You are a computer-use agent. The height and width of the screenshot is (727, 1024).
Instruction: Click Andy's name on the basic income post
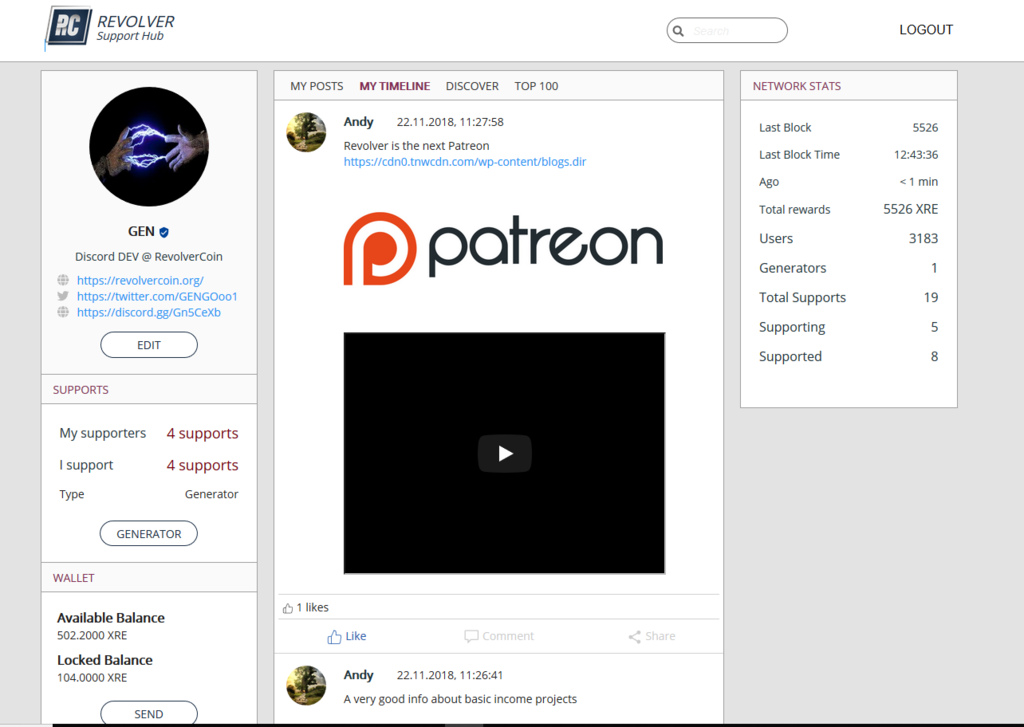pos(359,675)
